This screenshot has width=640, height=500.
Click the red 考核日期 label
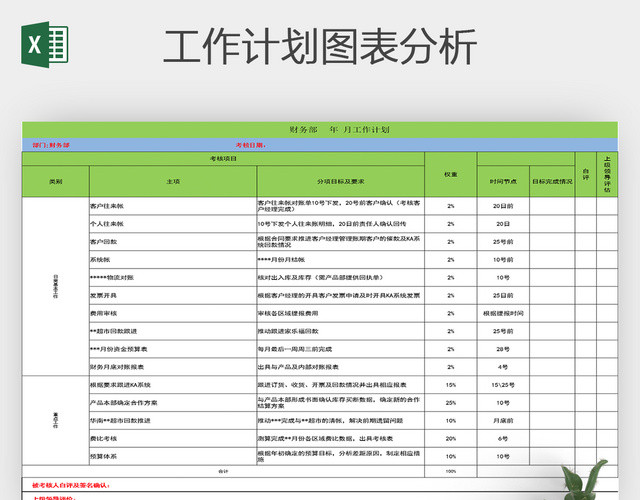(x=251, y=145)
